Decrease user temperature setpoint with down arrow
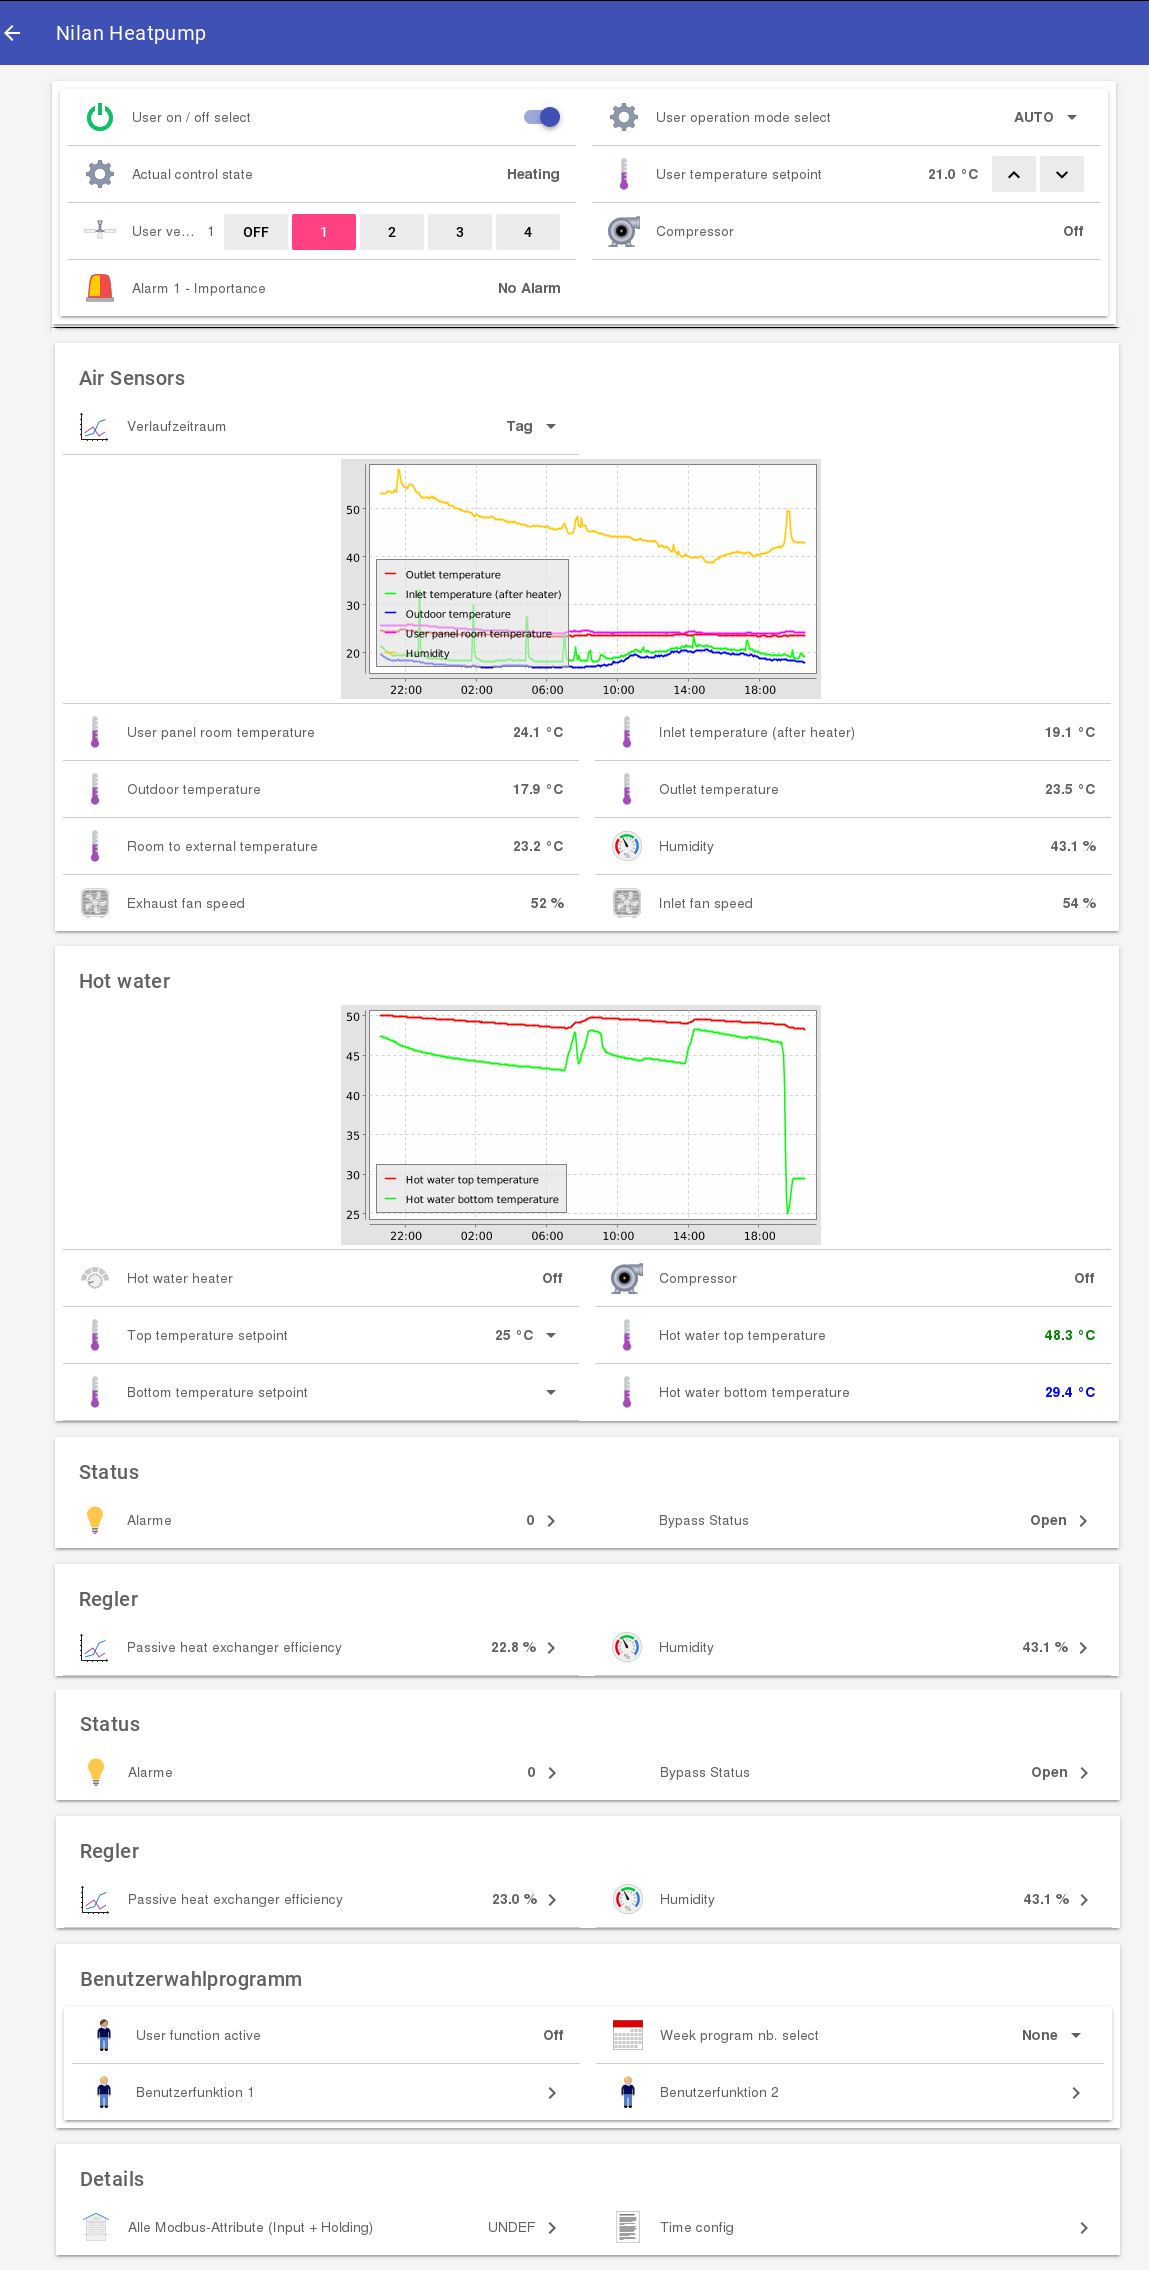The width and height of the screenshot is (1149, 2270). pyautogui.click(x=1062, y=174)
